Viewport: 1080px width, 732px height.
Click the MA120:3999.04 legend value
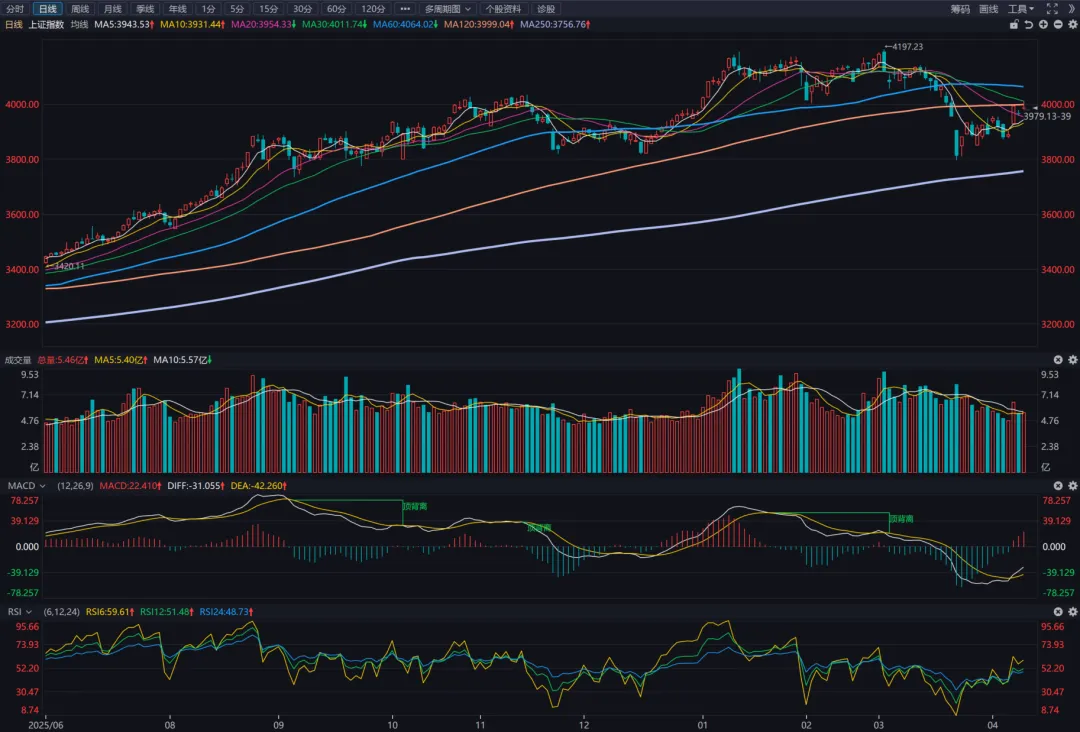tap(479, 24)
